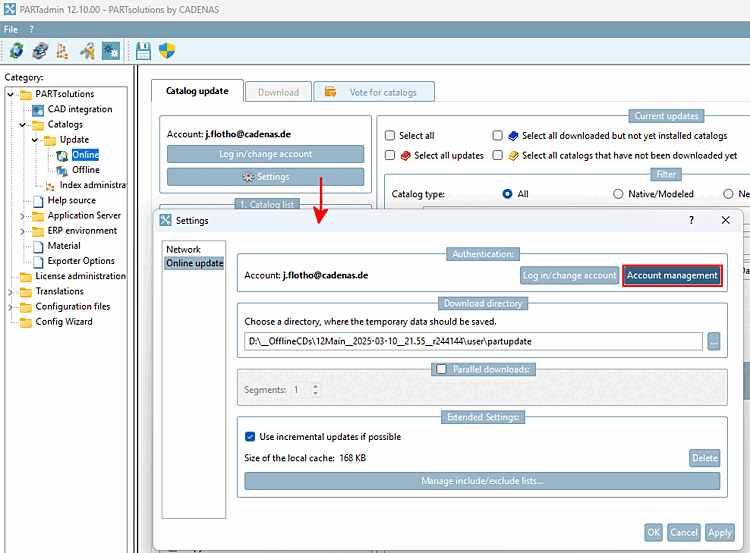
Task: Click the Cancel button
Action: tap(684, 532)
